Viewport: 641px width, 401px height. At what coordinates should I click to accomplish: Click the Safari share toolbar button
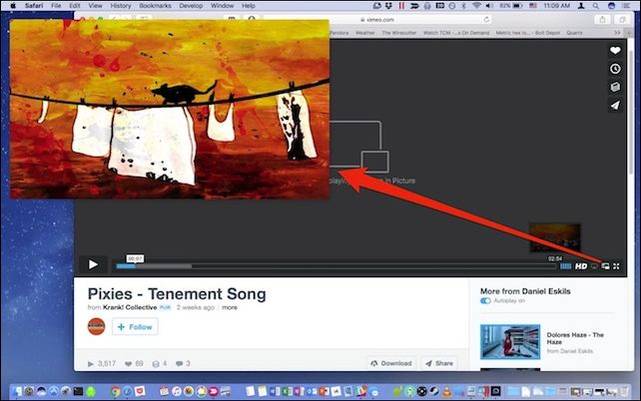602,20
